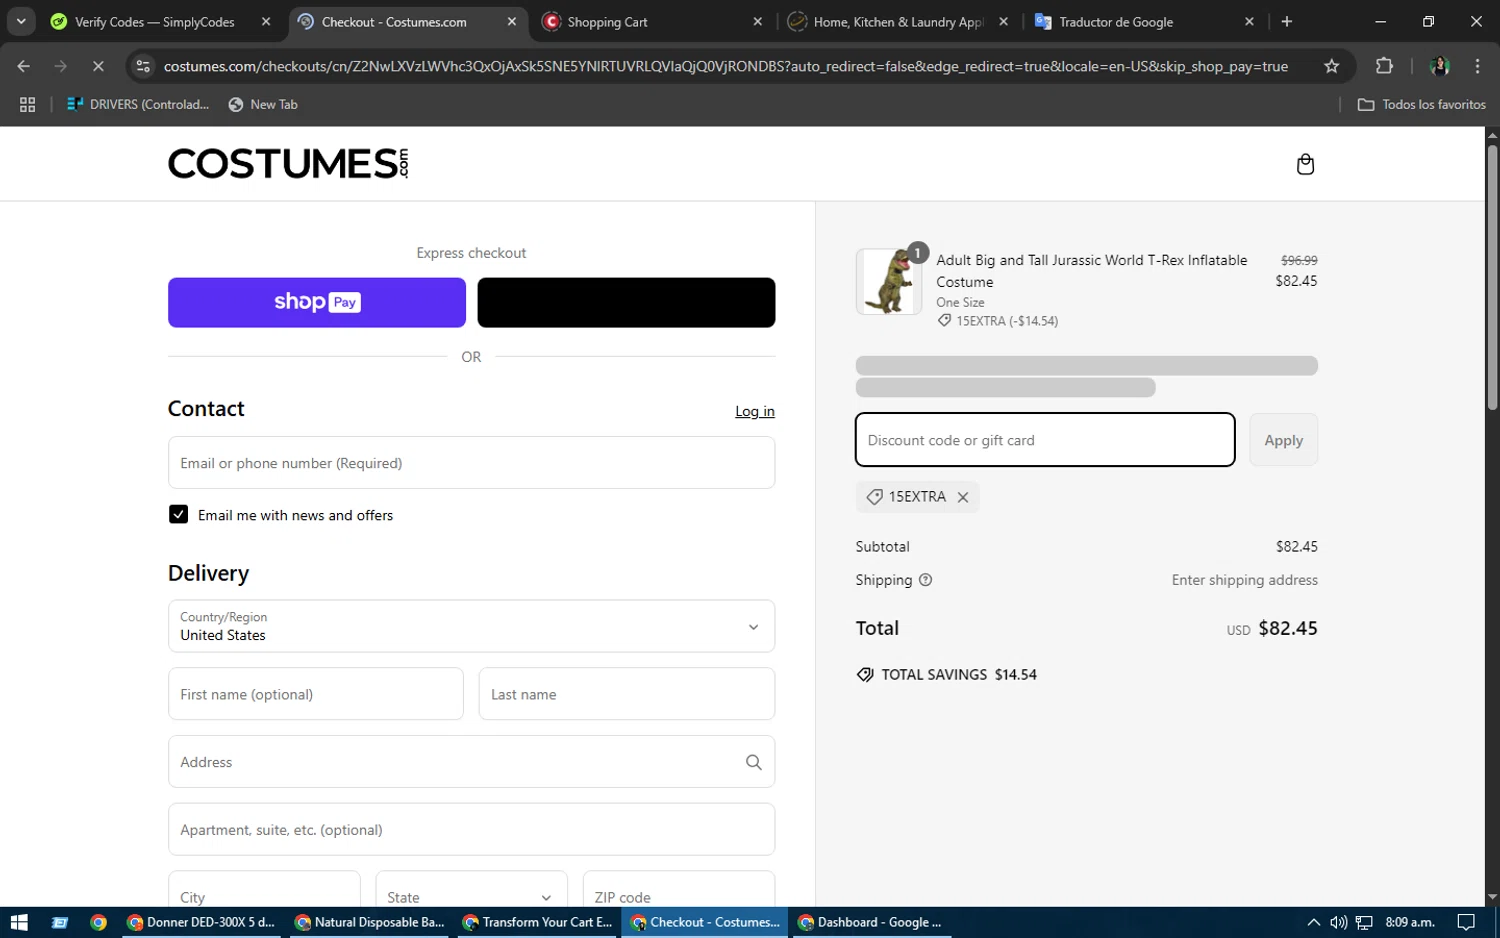Switch to Verify Codes SimplyCodes tab
Screen dimensions: 1500x938
point(155,21)
